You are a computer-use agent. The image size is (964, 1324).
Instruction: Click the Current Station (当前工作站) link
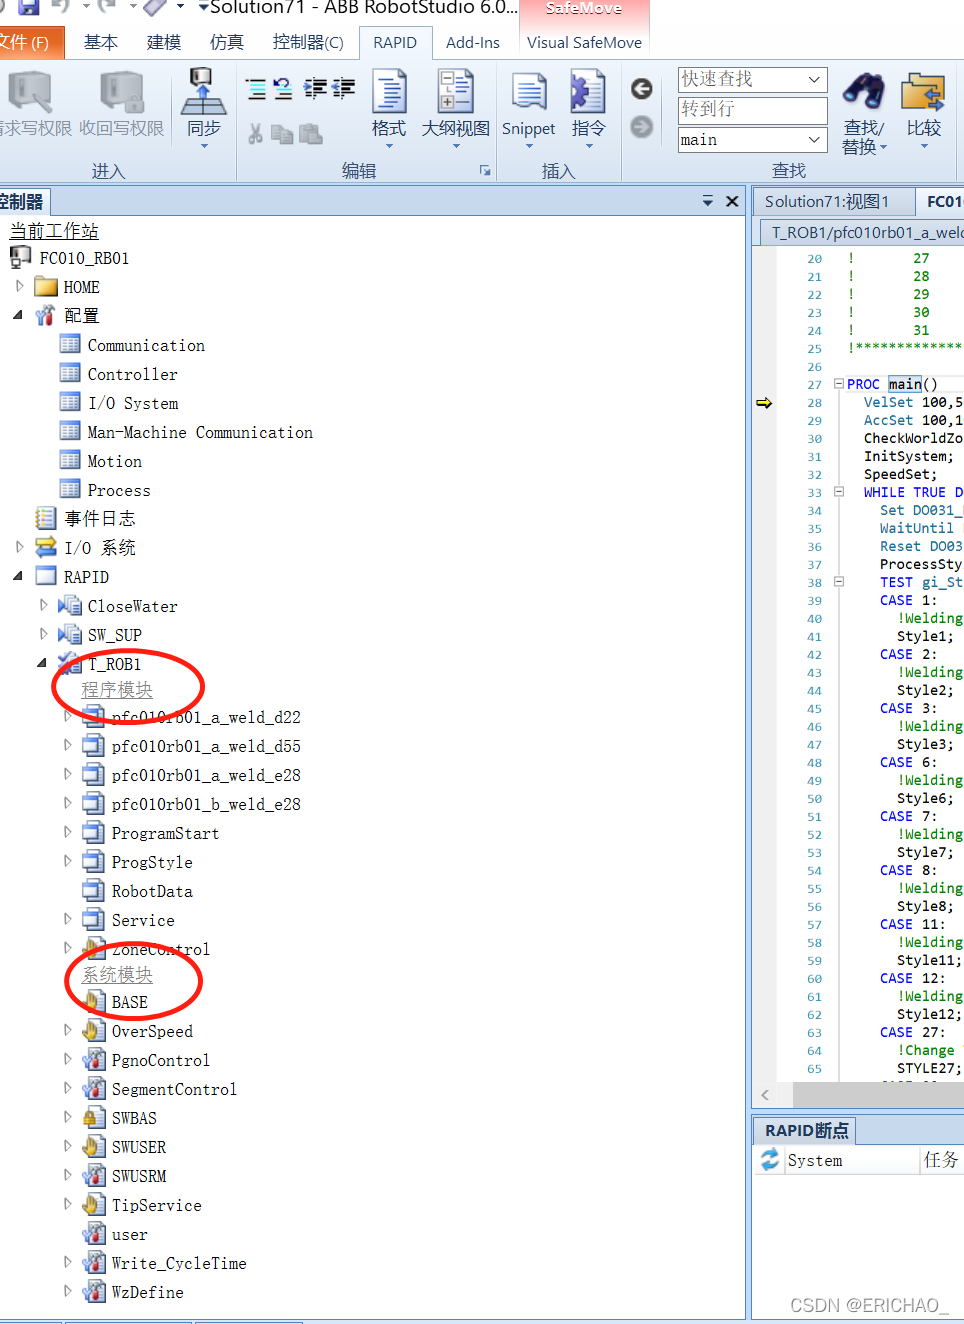pos(54,231)
